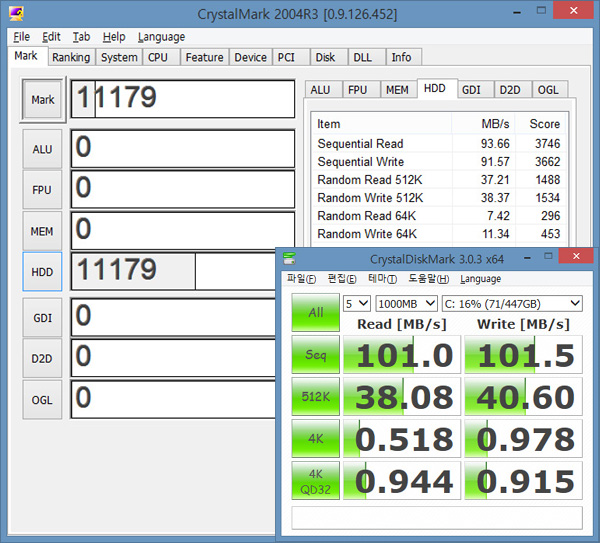
Task: Run the MEM benchmark button
Action: pyautogui.click(x=42, y=231)
